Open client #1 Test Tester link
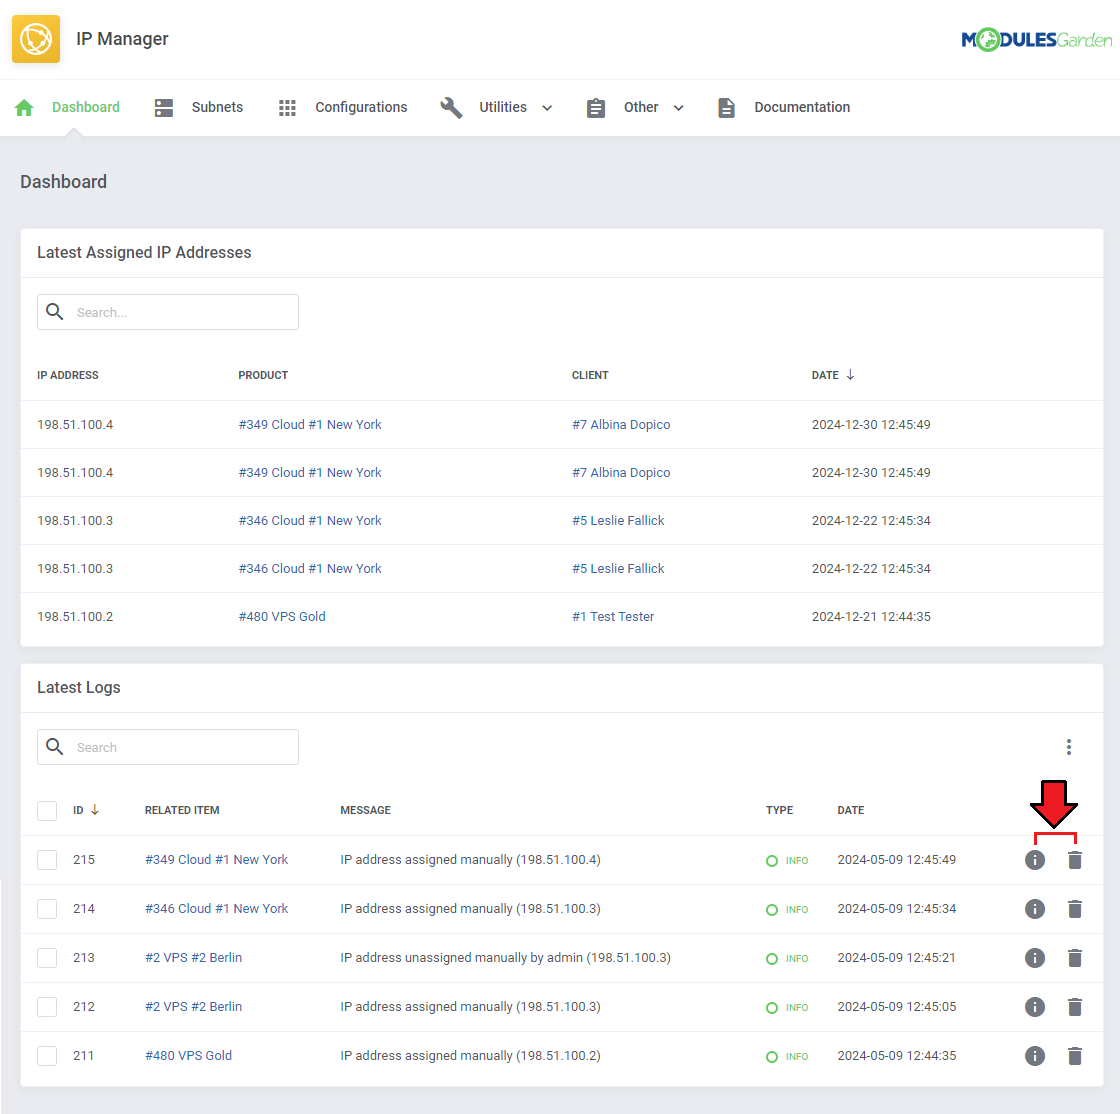 pyautogui.click(x=613, y=616)
